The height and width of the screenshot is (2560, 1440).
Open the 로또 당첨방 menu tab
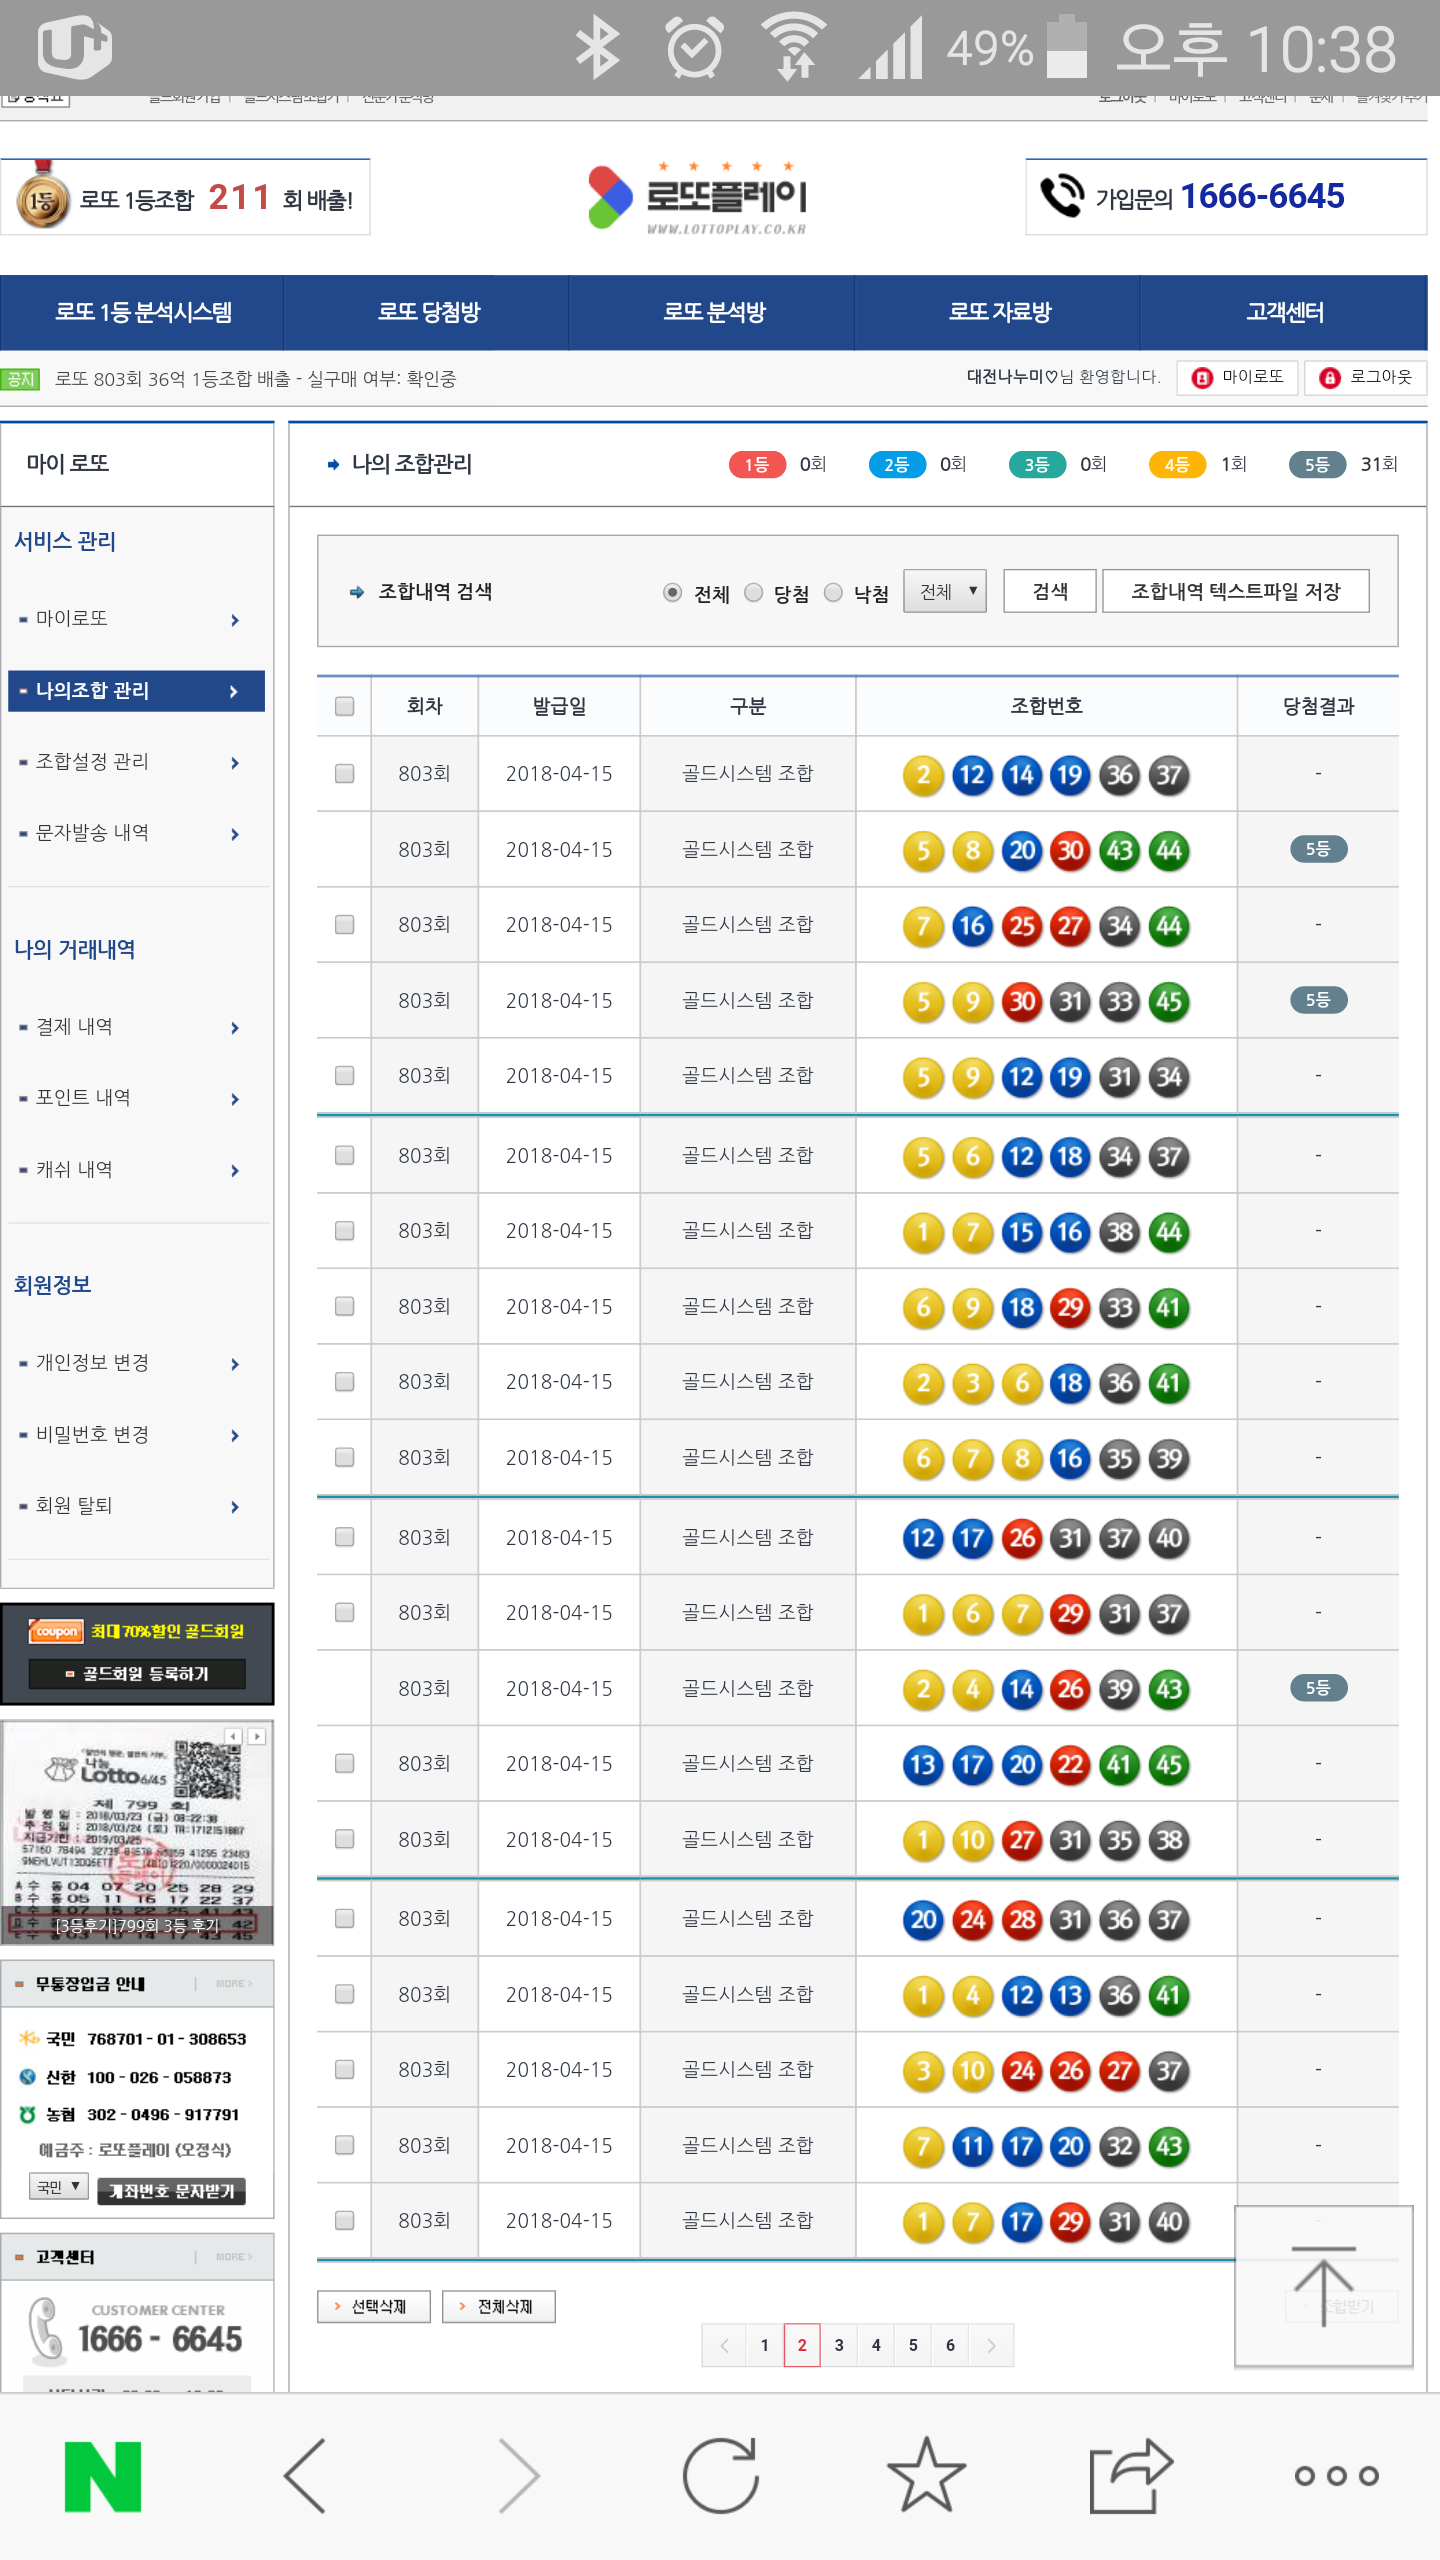[x=428, y=312]
